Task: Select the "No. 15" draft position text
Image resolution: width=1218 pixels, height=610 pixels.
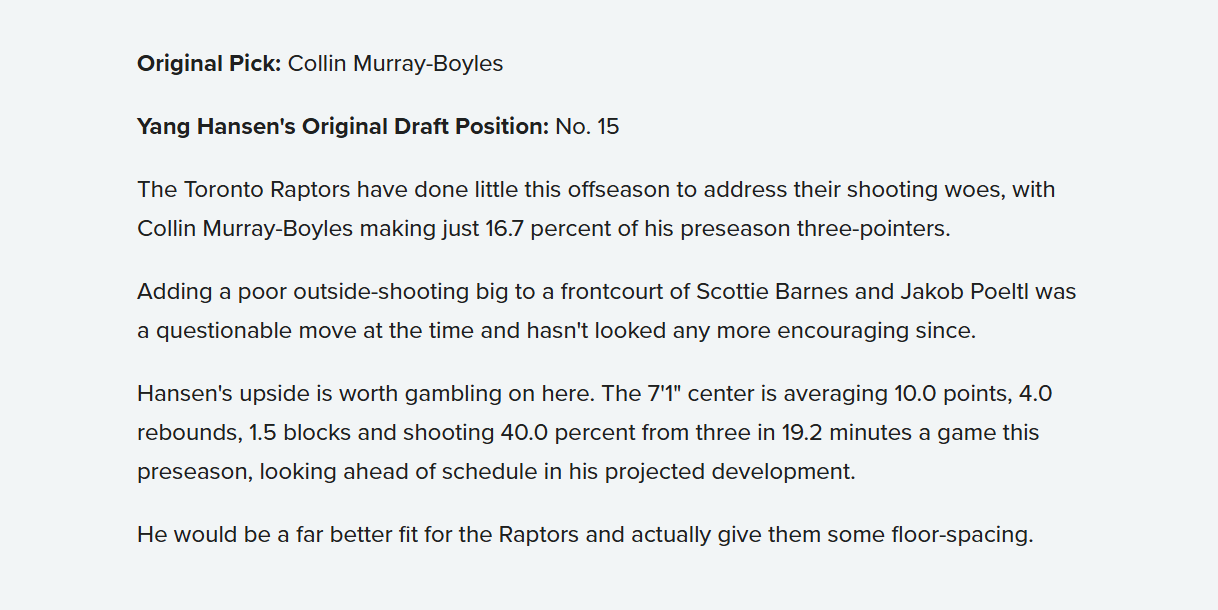Action: point(587,127)
